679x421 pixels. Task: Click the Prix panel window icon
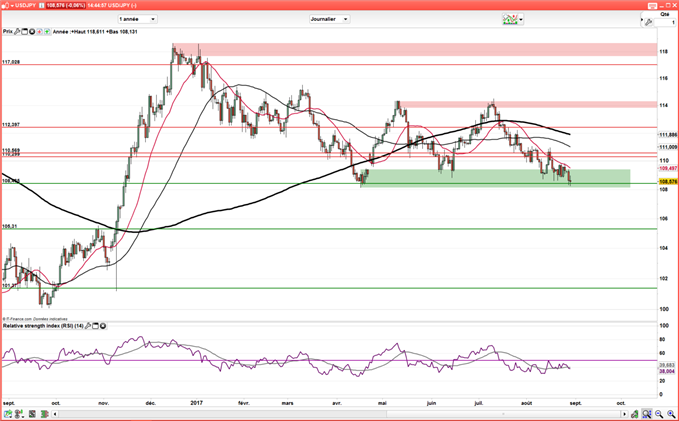point(25,32)
